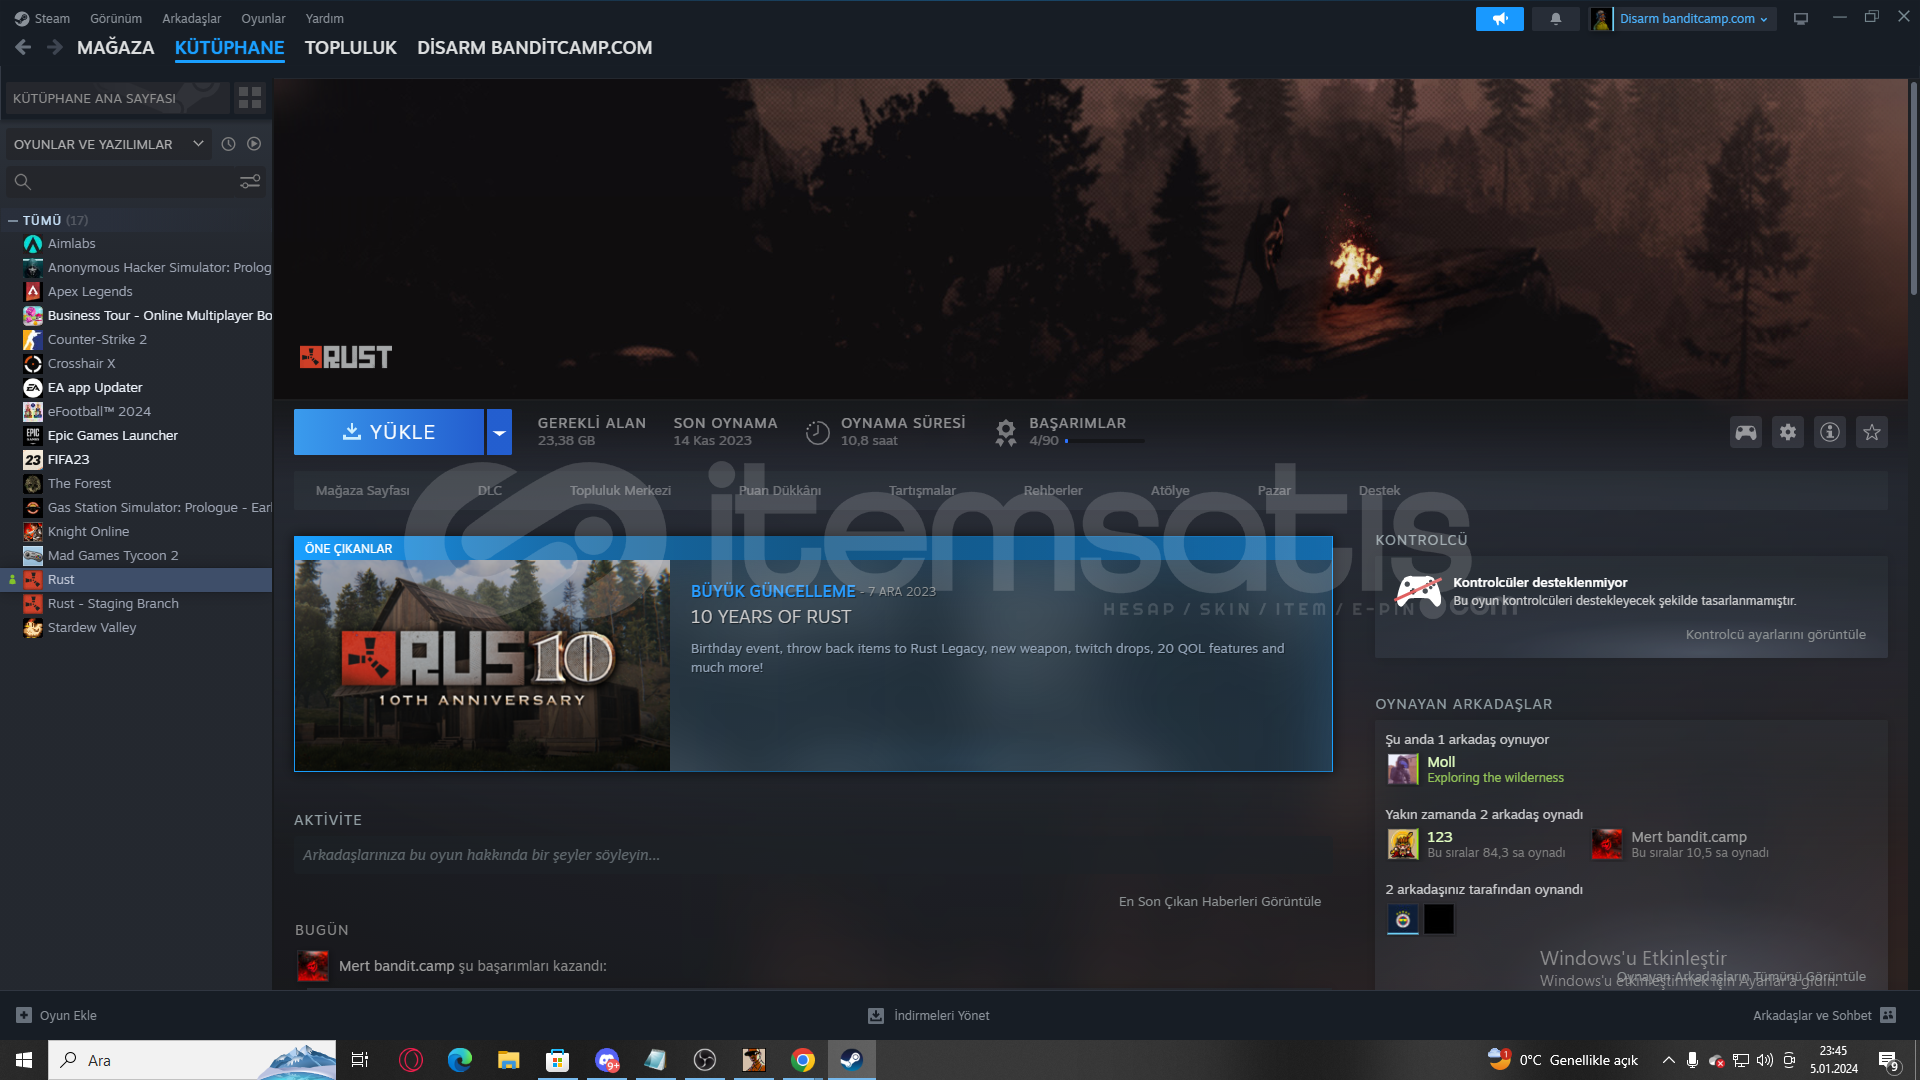Open the Görünüm menu
This screenshot has width=1920, height=1080.
pyautogui.click(x=116, y=19)
